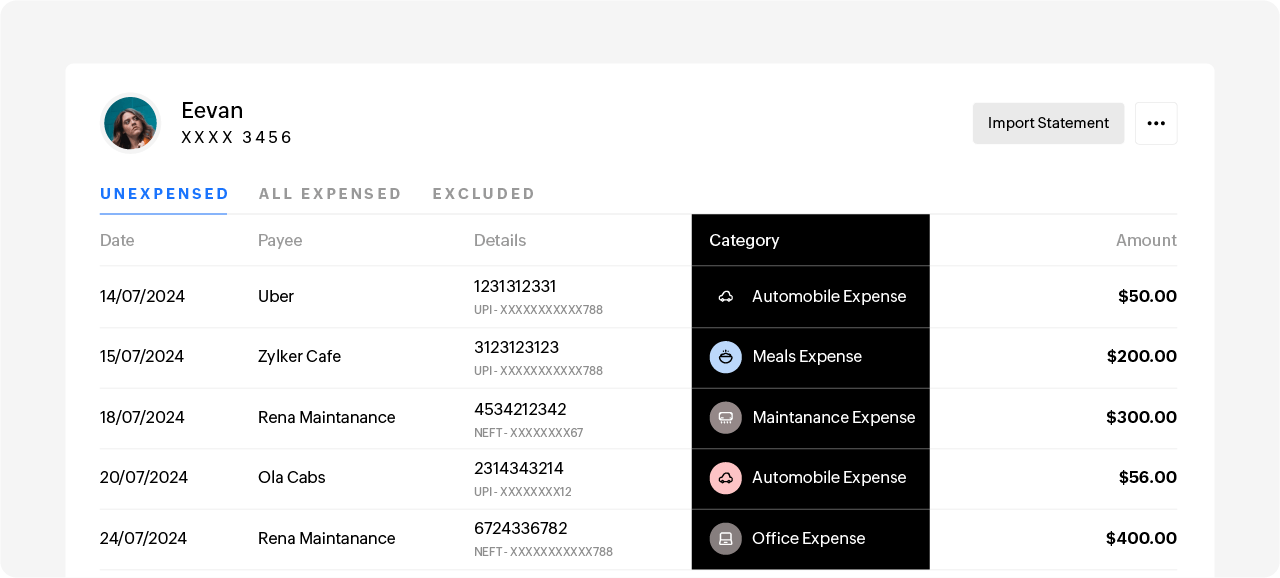Click the Maintanance Expense category icon
Image resolution: width=1280 pixels, height=578 pixels.
click(726, 418)
